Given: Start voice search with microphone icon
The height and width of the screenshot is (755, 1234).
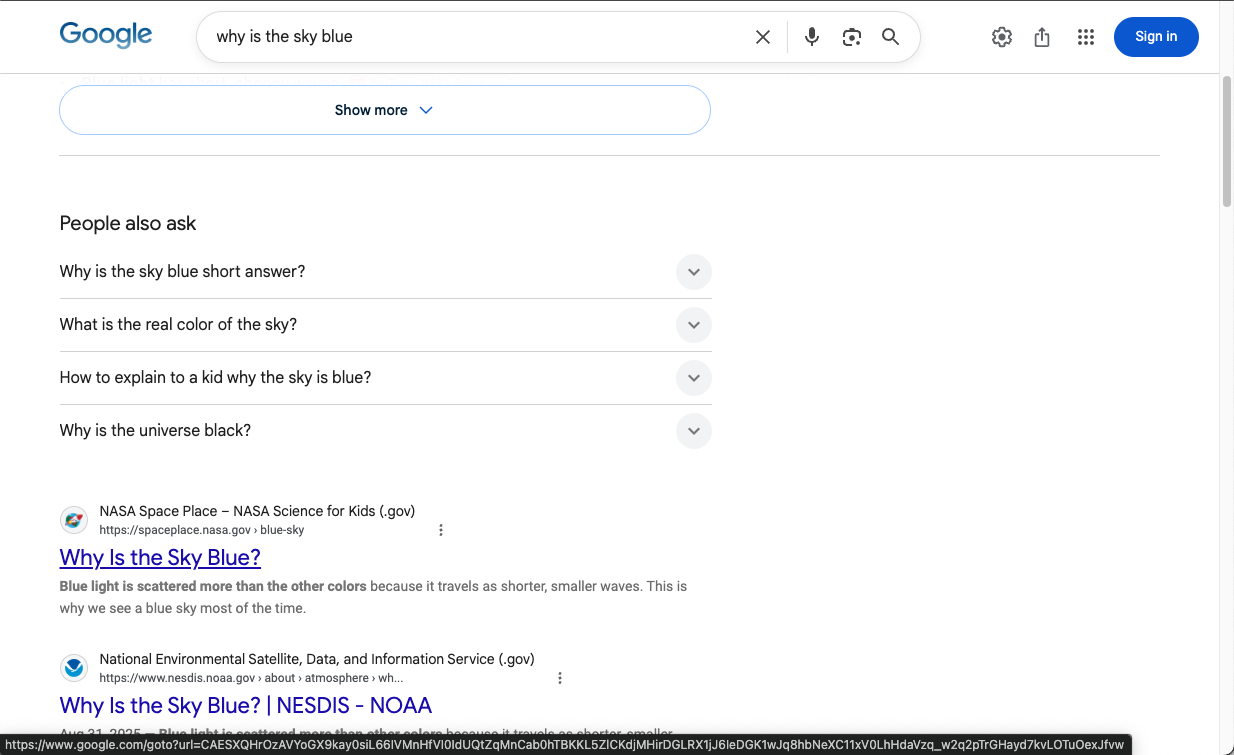Looking at the screenshot, I should 812,37.
